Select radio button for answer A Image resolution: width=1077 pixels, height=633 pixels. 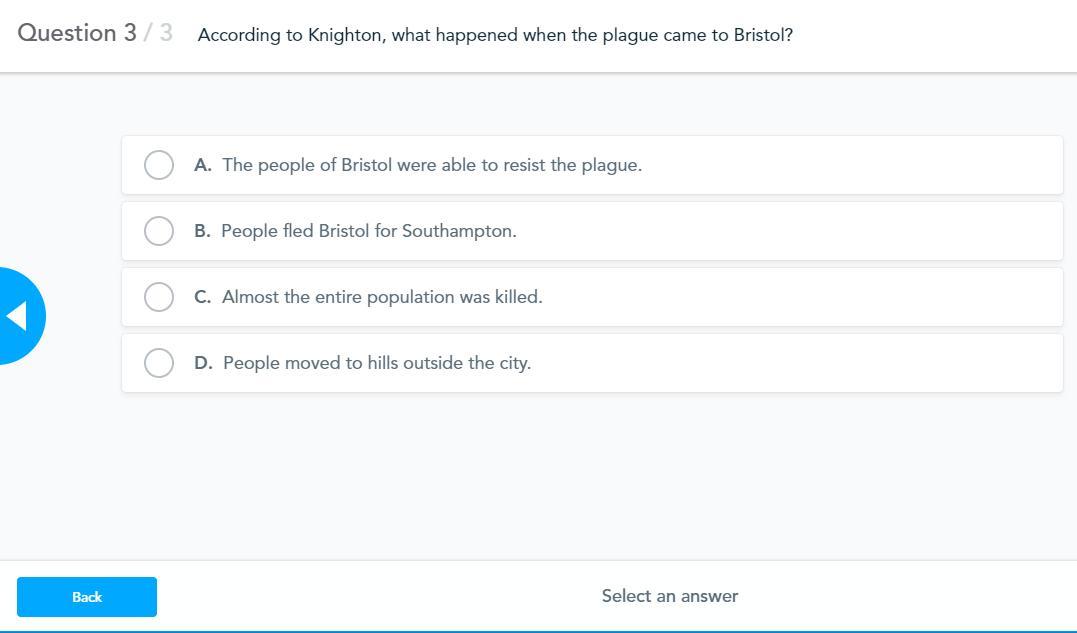click(x=159, y=165)
